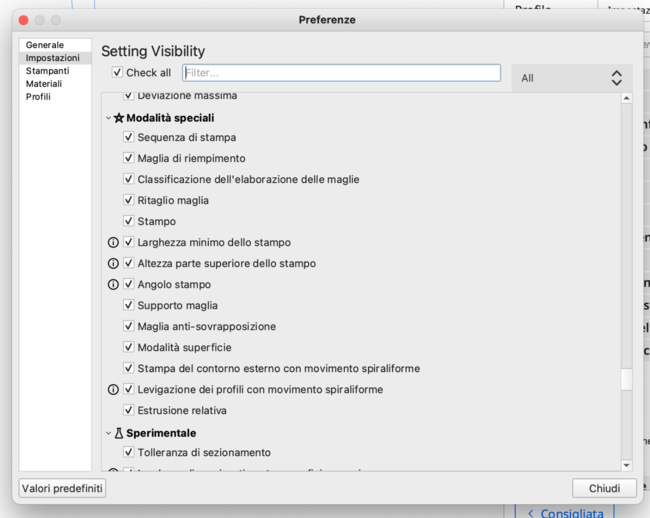Click info icon beside Levigazione dei profili
The image size is (650, 518).
pyautogui.click(x=113, y=389)
